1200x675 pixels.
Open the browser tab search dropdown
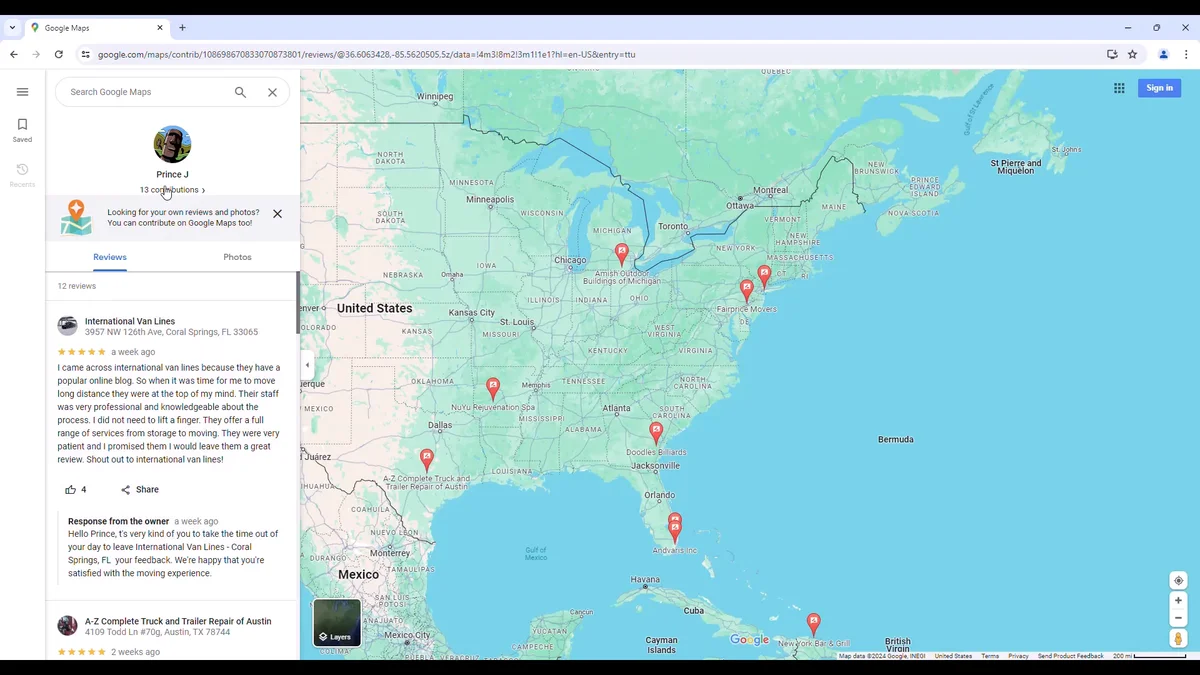(12, 28)
